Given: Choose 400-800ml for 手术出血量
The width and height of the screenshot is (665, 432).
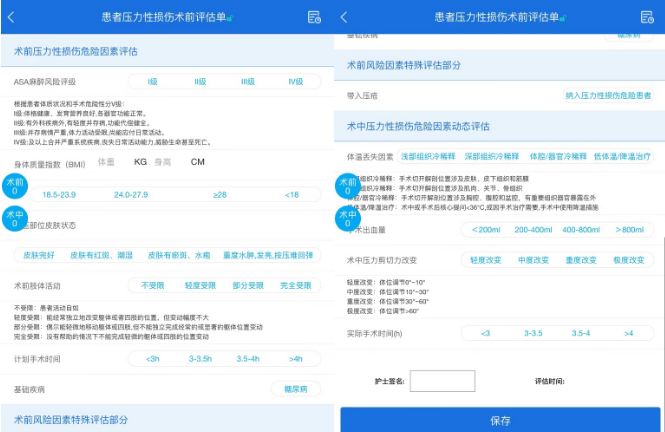Looking at the screenshot, I should 581,230.
